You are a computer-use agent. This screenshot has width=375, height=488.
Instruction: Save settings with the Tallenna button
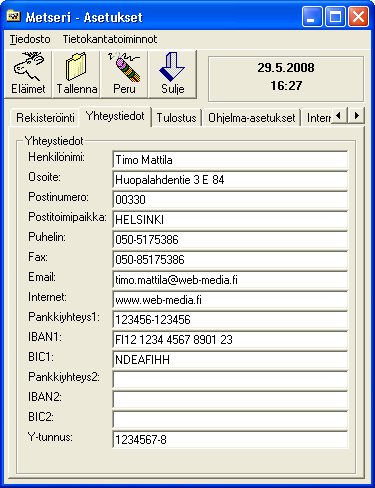tap(76, 74)
